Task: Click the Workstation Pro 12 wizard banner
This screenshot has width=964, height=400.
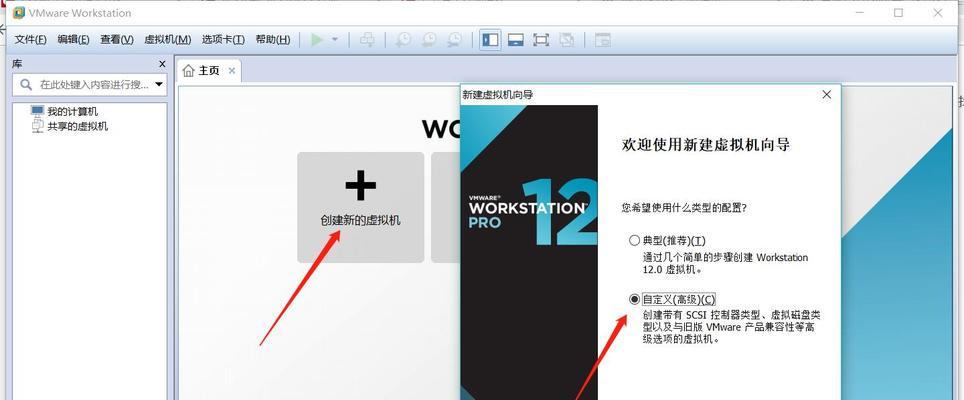Action: pos(529,253)
